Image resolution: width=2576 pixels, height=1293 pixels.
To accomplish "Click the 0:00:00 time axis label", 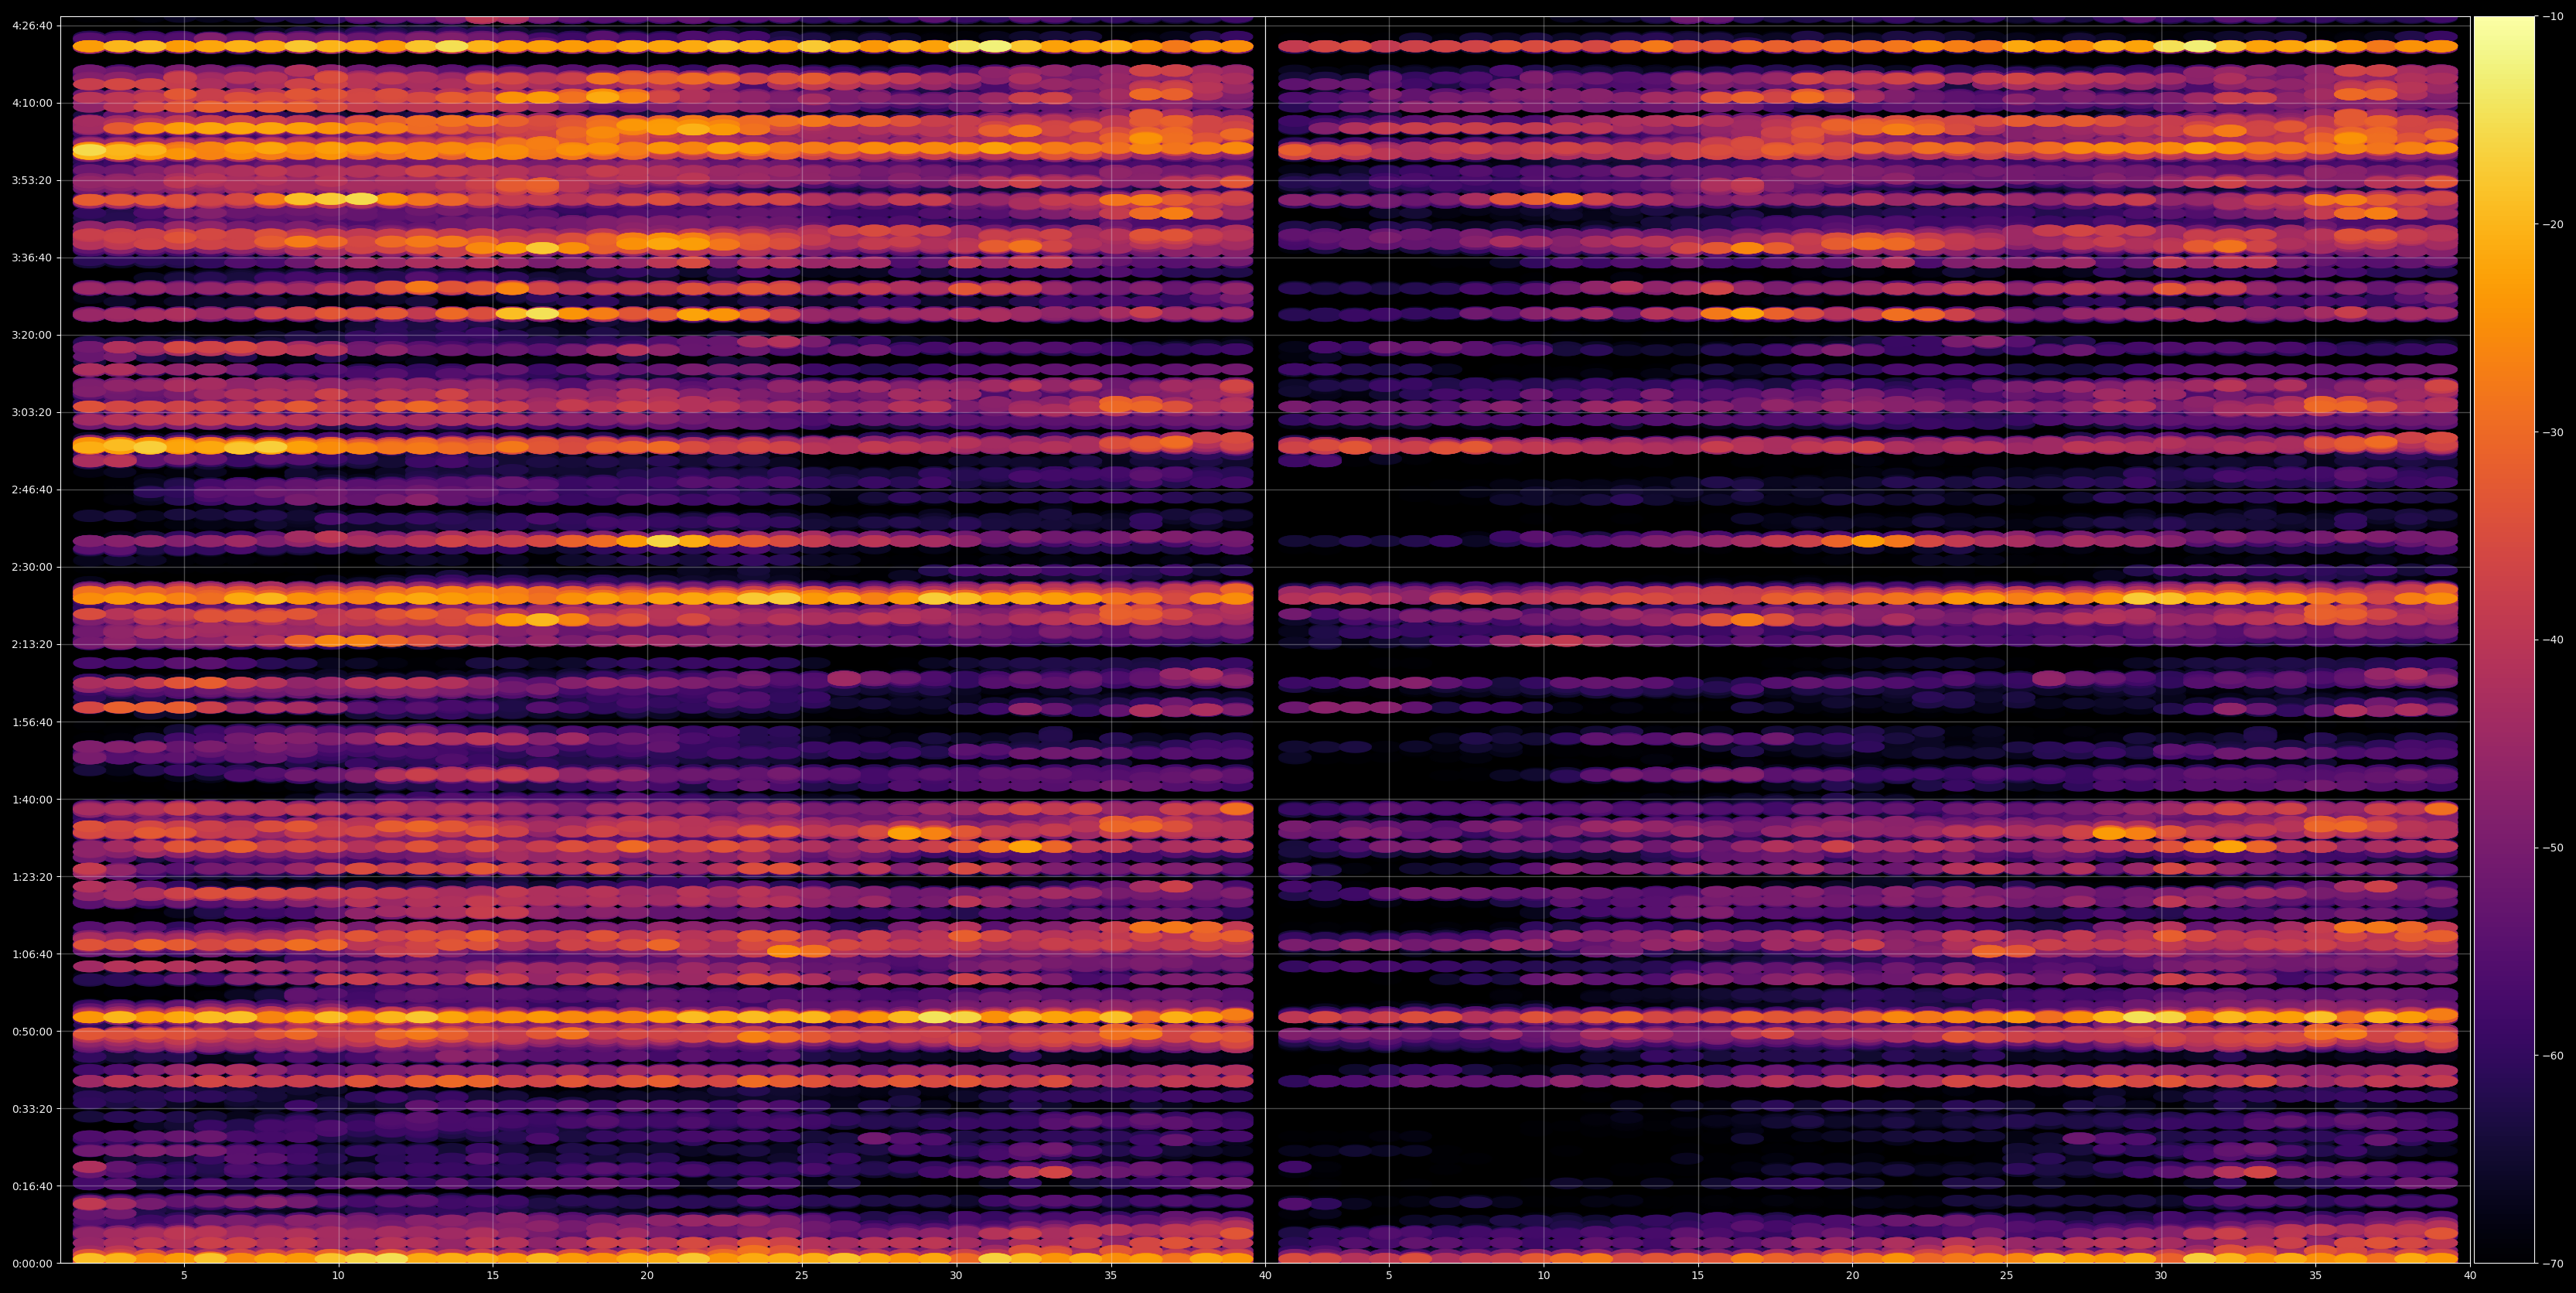I will pyautogui.click(x=32, y=1263).
